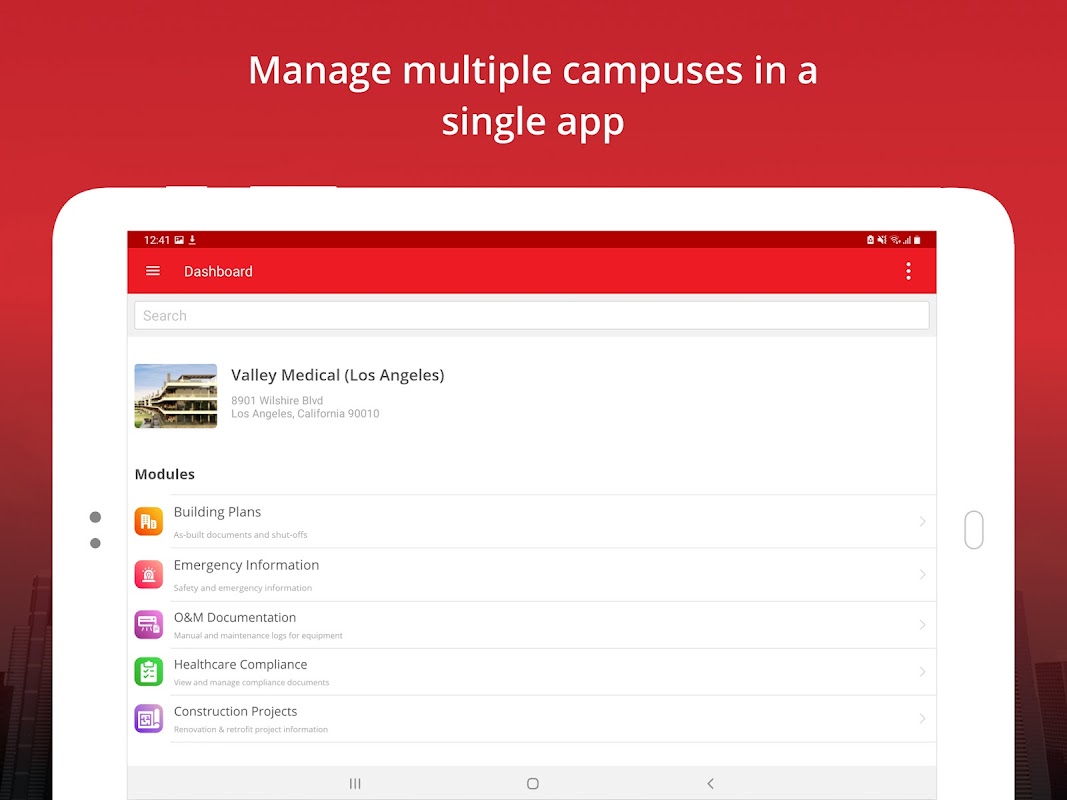Click the Modules section heading
This screenshot has width=1067, height=800.
[165, 474]
